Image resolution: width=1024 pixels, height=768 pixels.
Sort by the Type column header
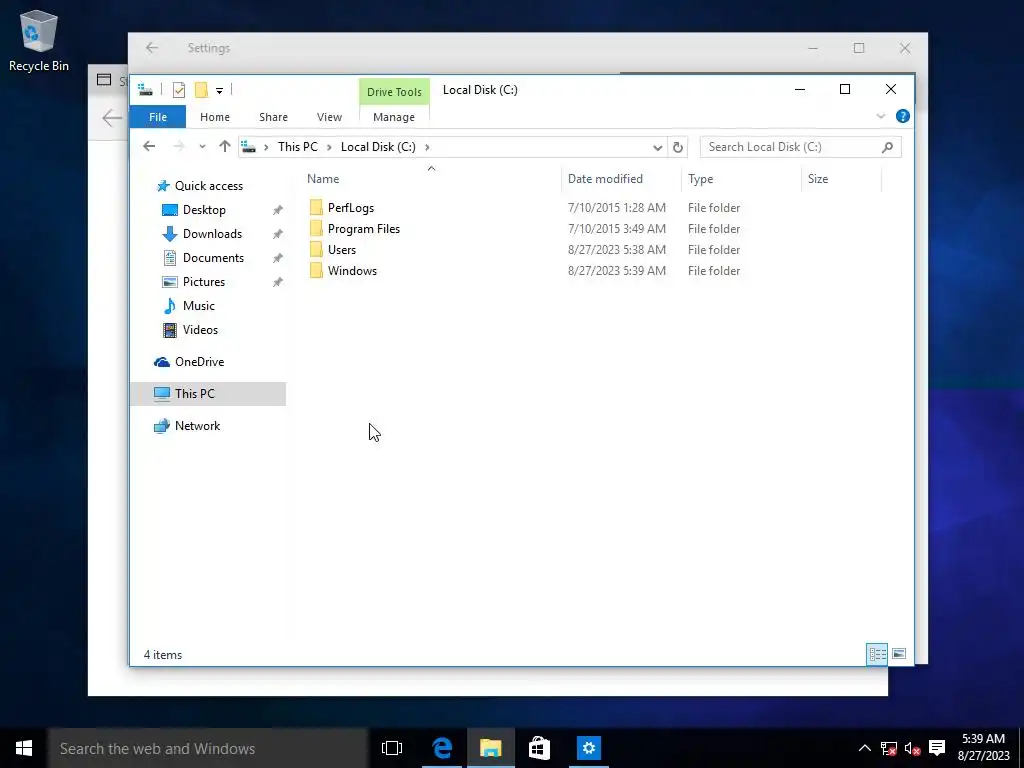(741, 179)
